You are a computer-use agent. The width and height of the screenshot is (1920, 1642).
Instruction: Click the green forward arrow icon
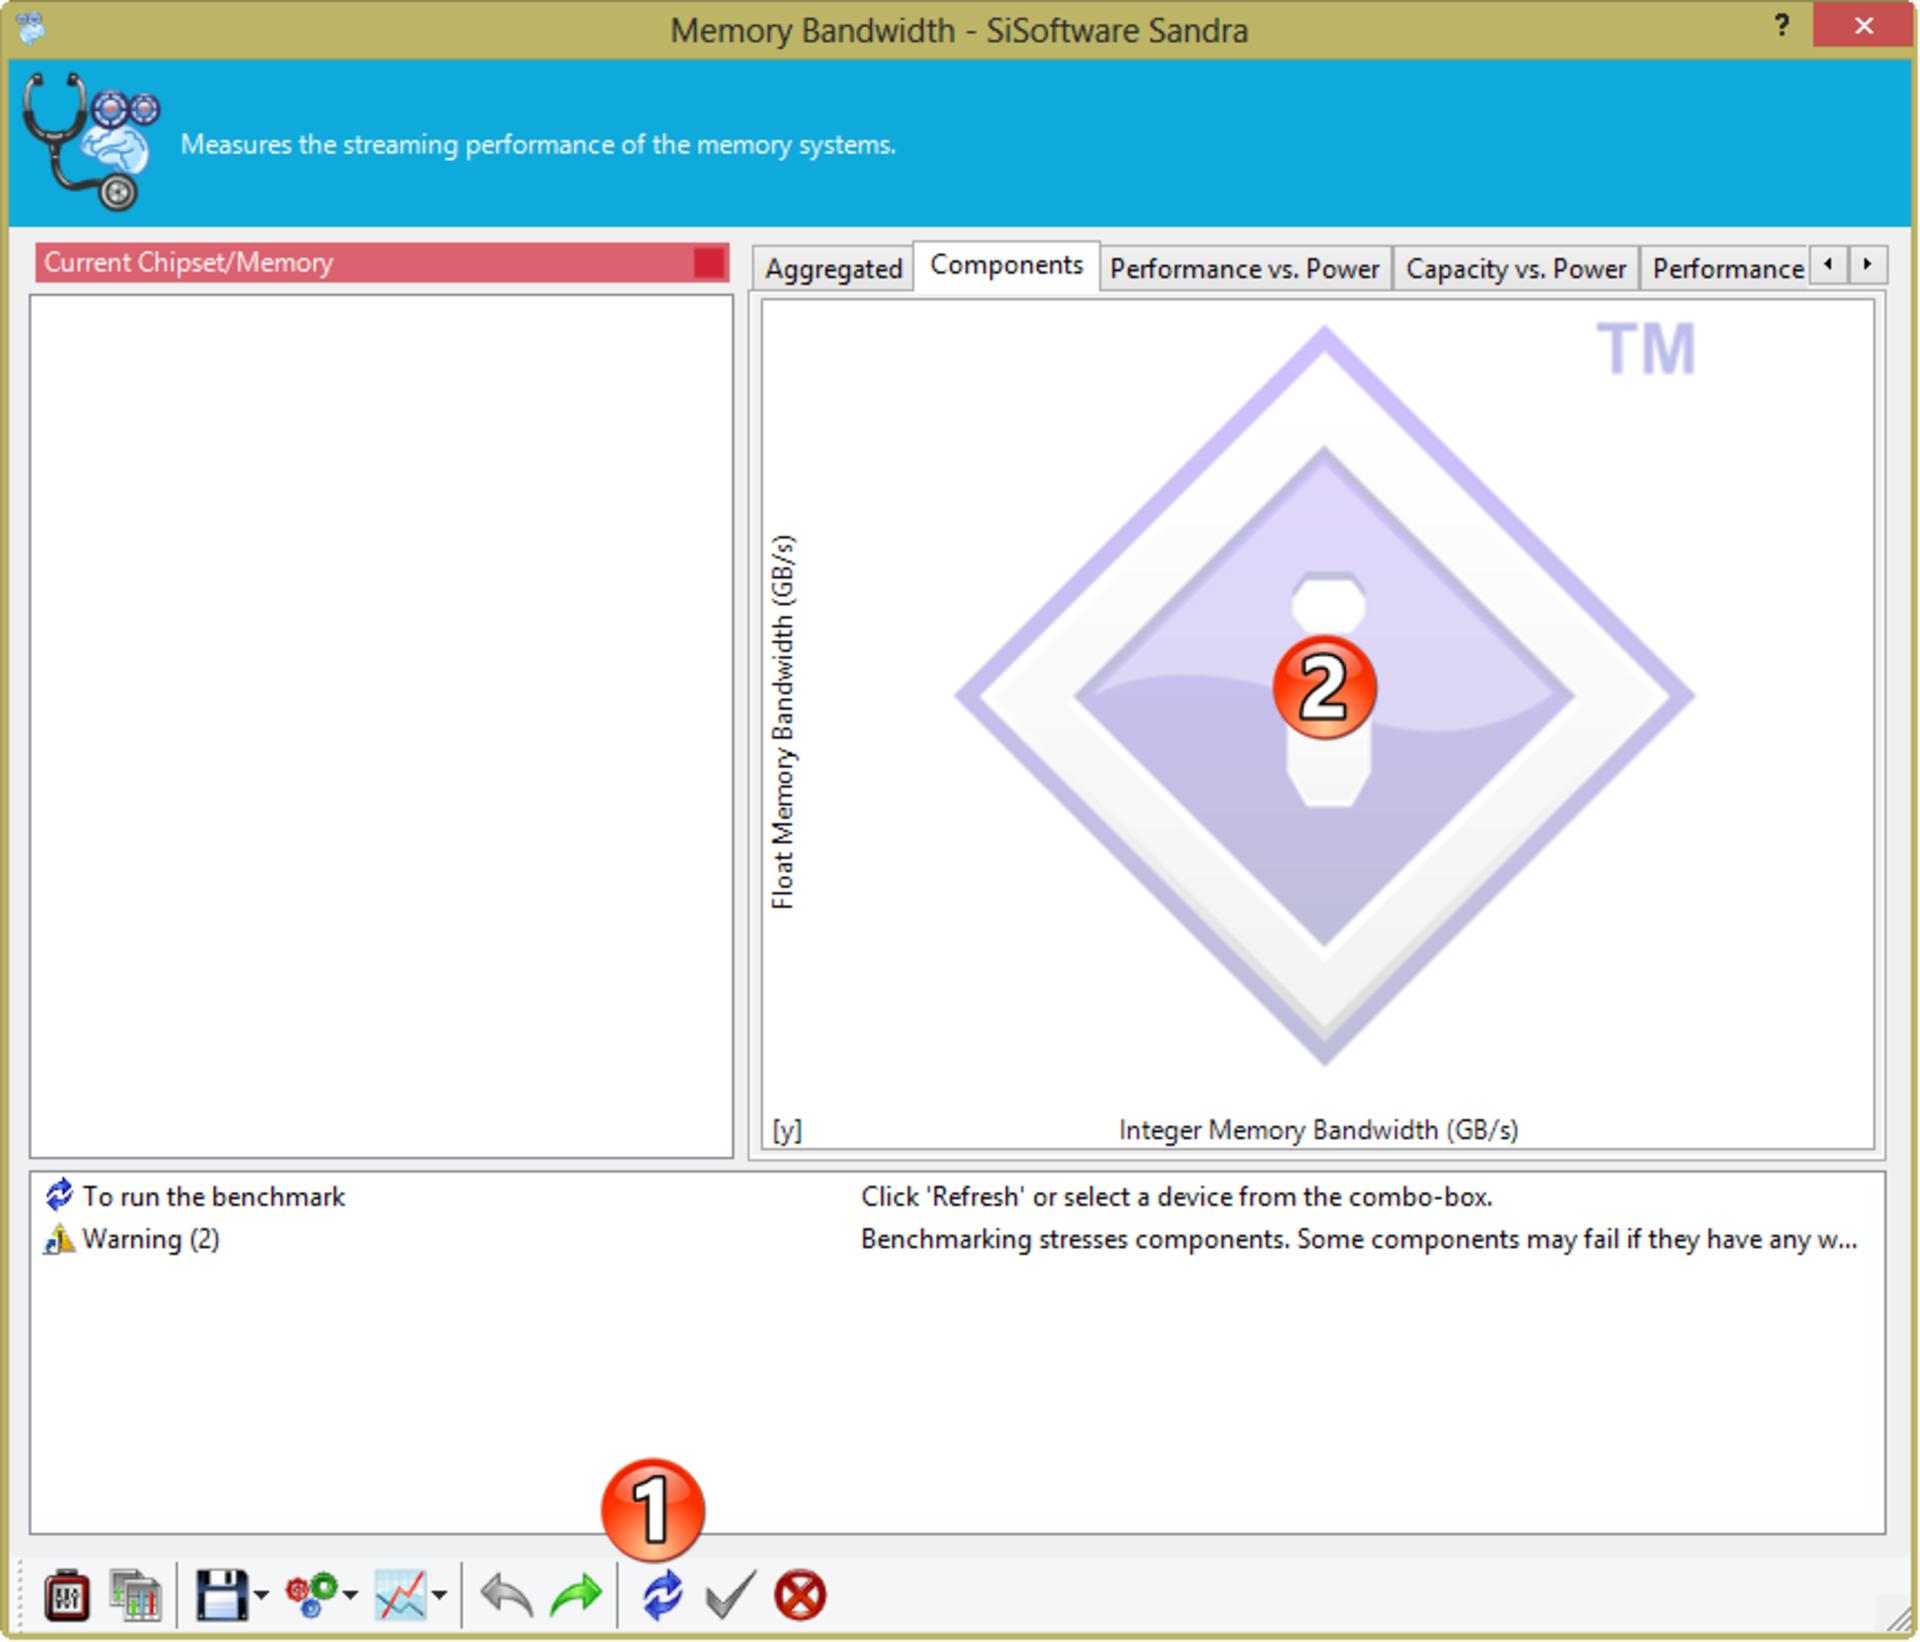[576, 1594]
